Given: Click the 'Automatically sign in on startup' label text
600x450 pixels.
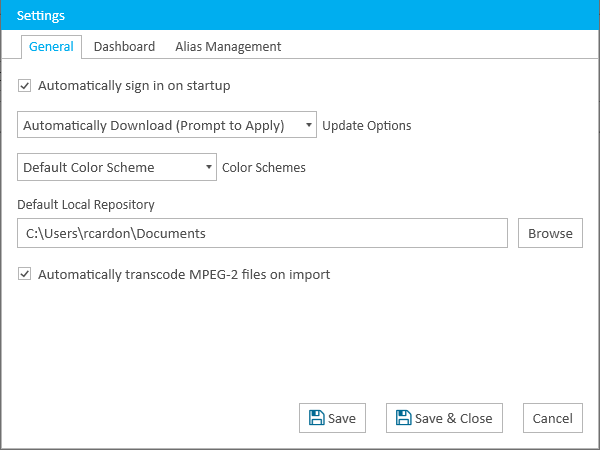Looking at the screenshot, I should (x=134, y=85).
